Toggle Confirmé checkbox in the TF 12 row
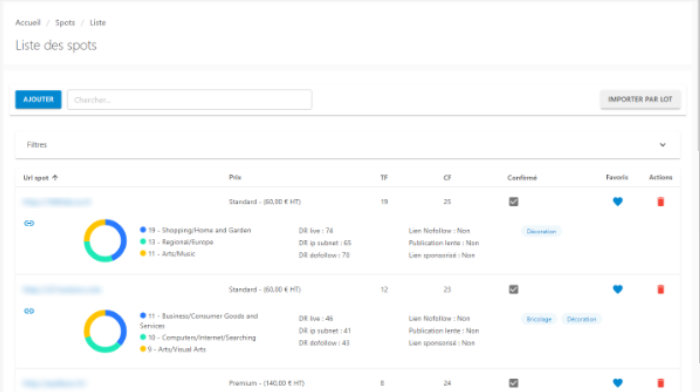This screenshot has width=700, height=392. pyautogui.click(x=513, y=289)
